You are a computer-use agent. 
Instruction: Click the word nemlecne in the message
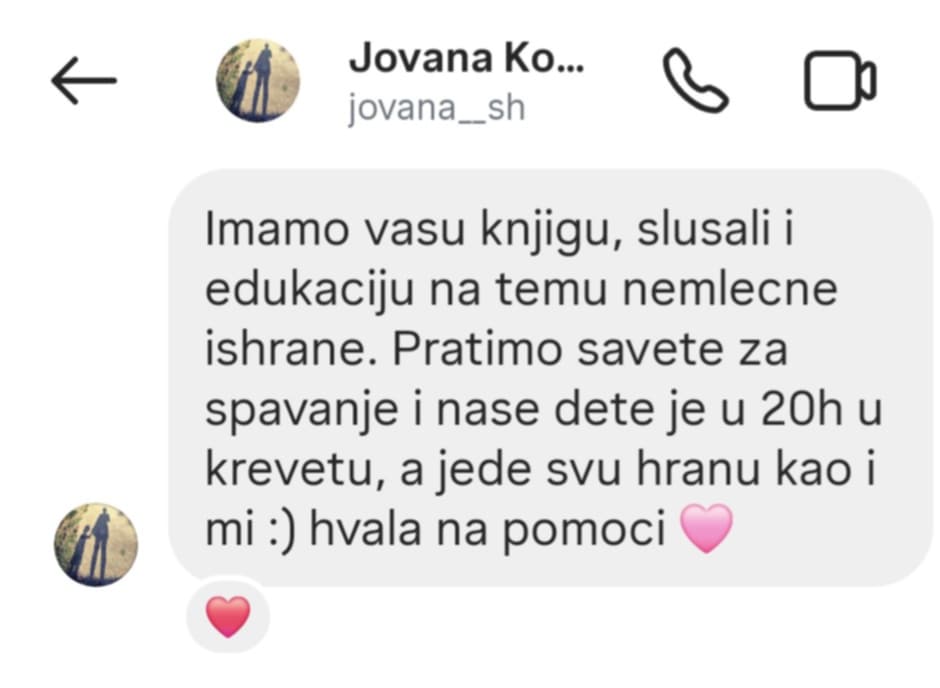pos(730,290)
